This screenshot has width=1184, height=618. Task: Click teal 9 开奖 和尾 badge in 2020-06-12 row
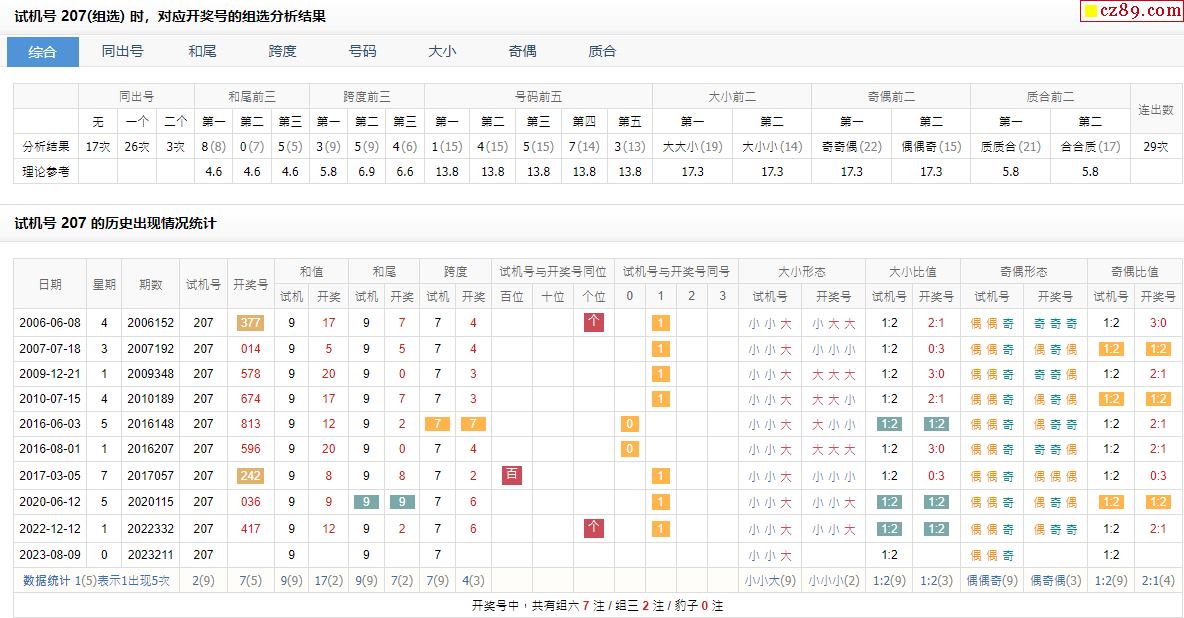(x=402, y=502)
